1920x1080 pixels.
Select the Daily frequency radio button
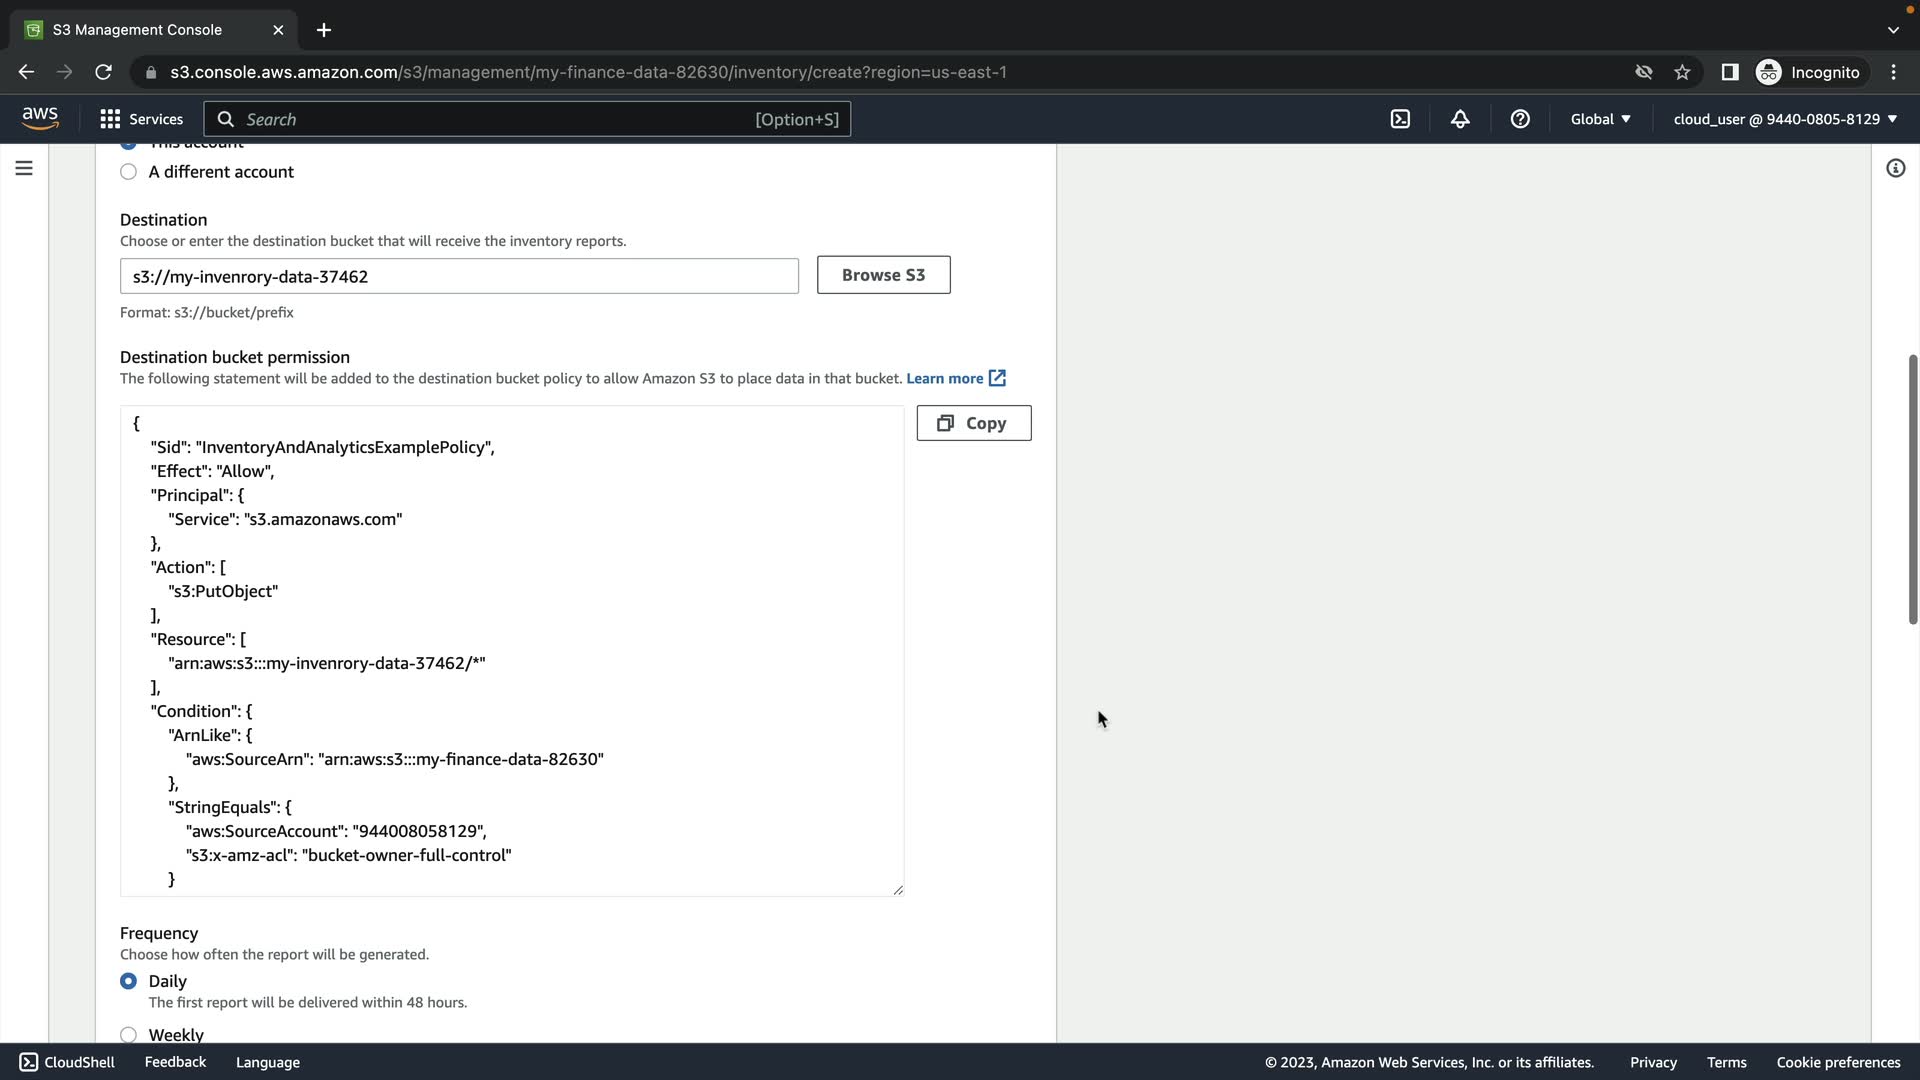click(129, 981)
